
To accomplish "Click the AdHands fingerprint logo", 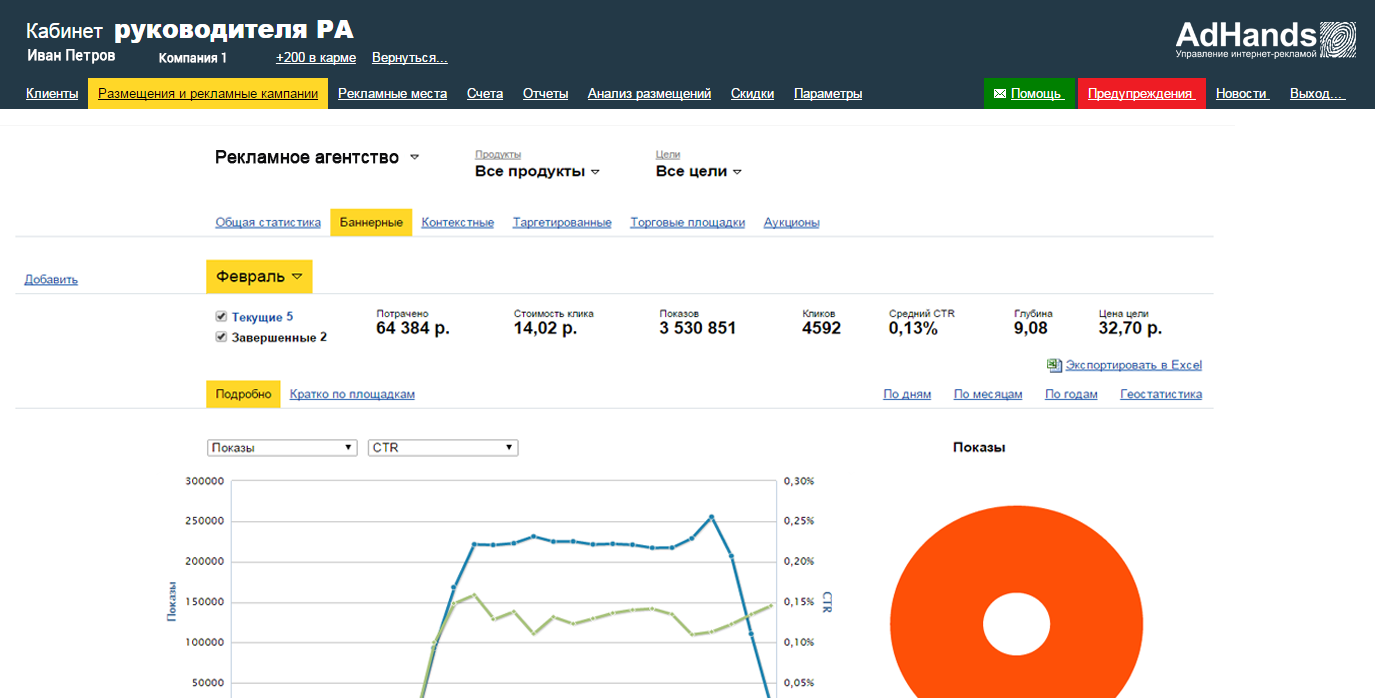I will coord(1338,40).
